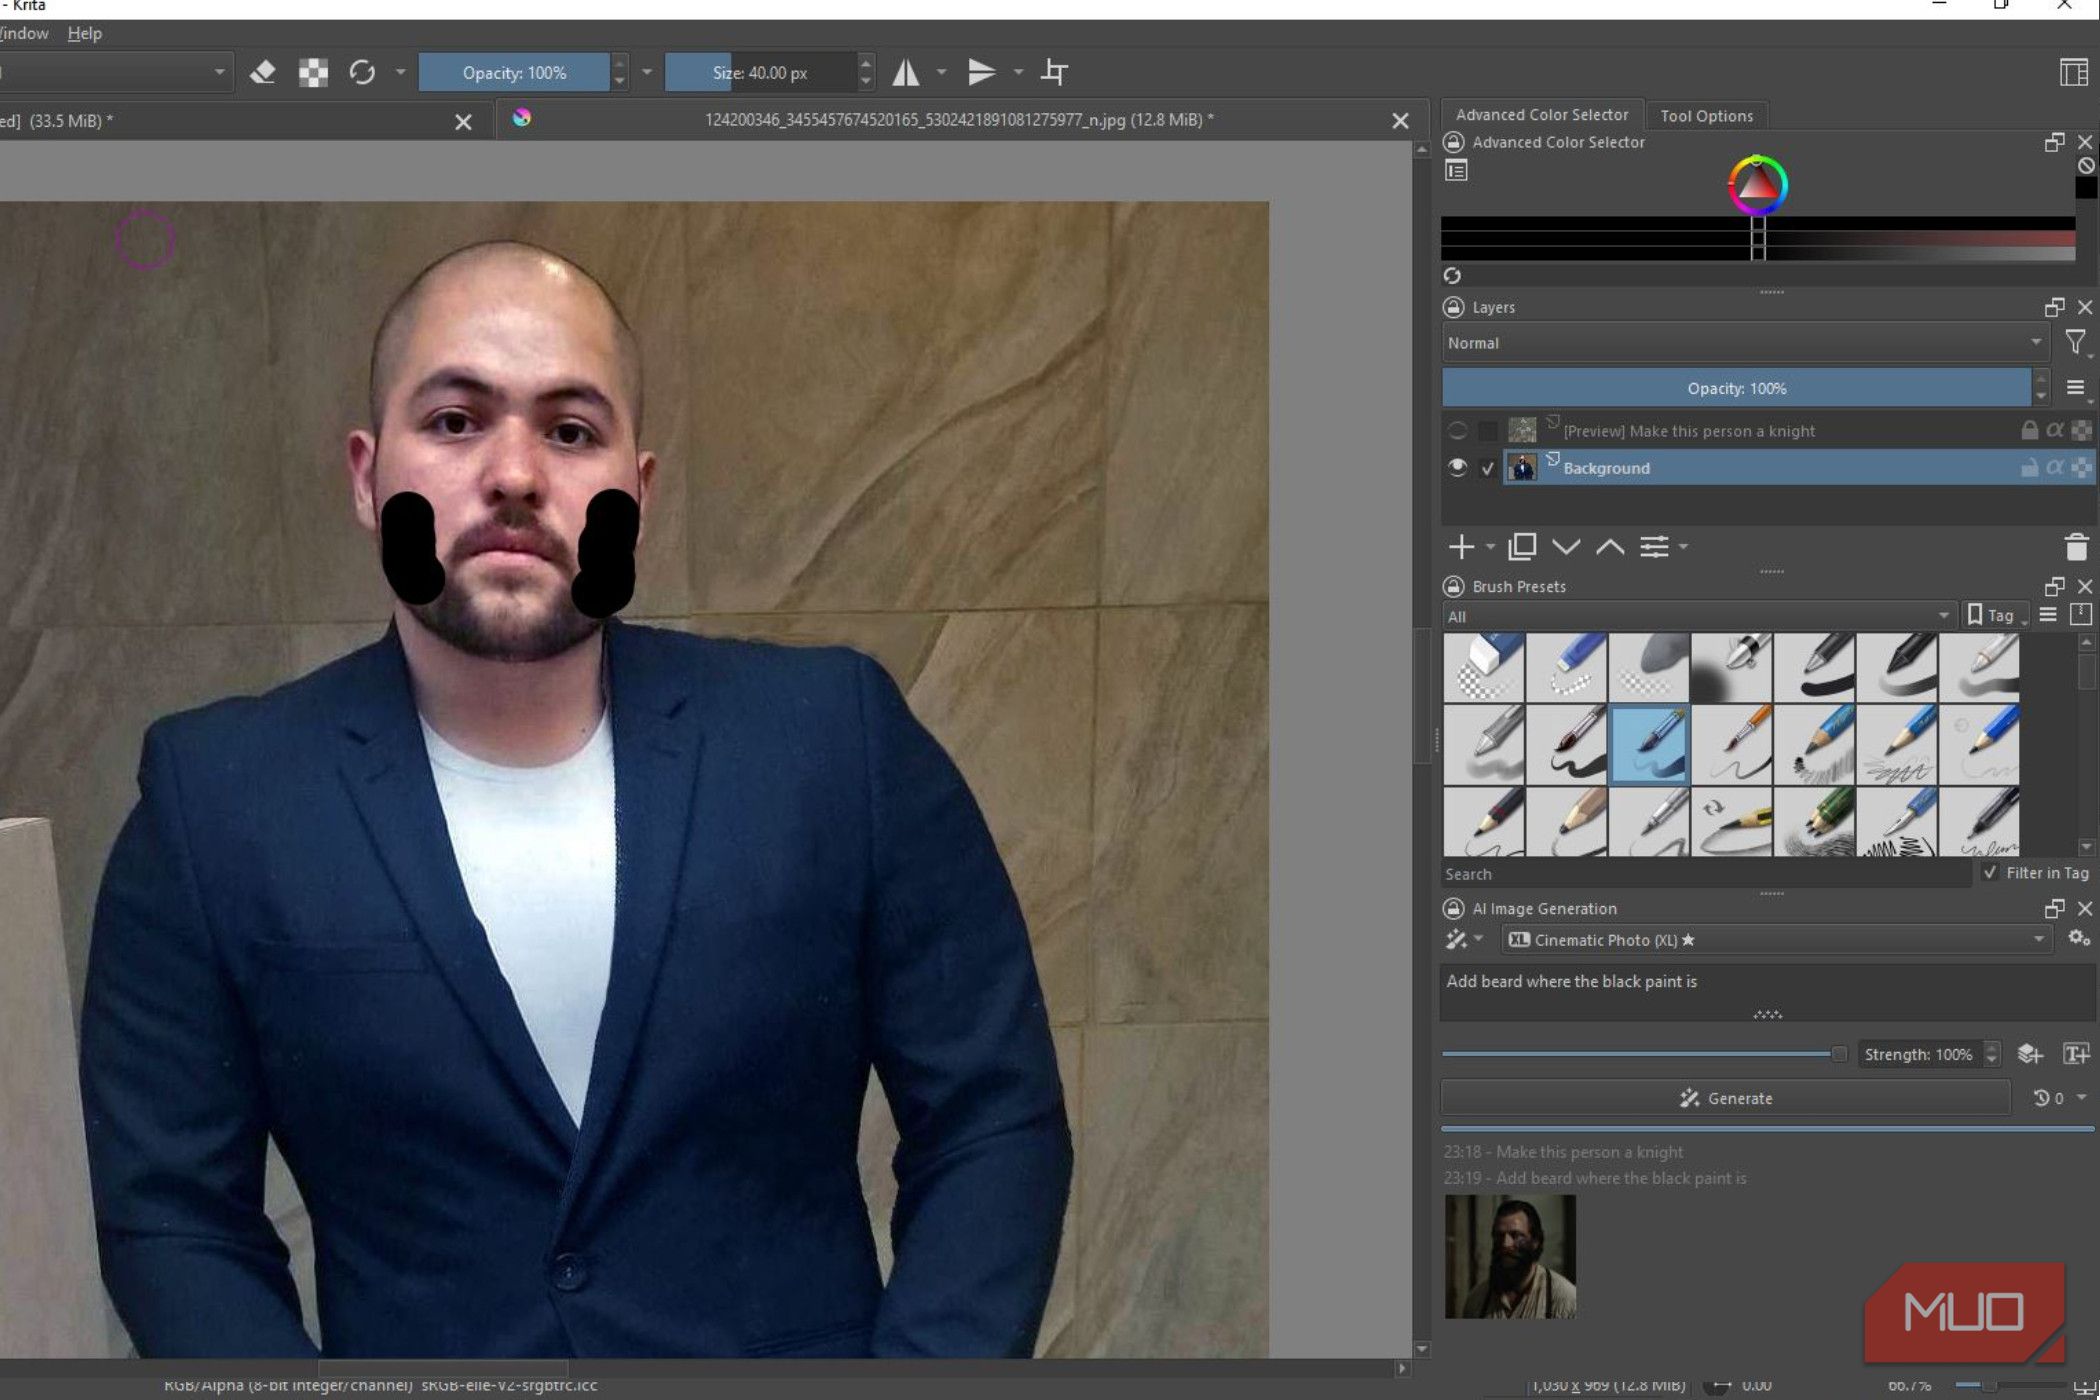2100x1400 pixels.
Task: Toggle lock on Preview knight layer
Action: pos(2029,431)
